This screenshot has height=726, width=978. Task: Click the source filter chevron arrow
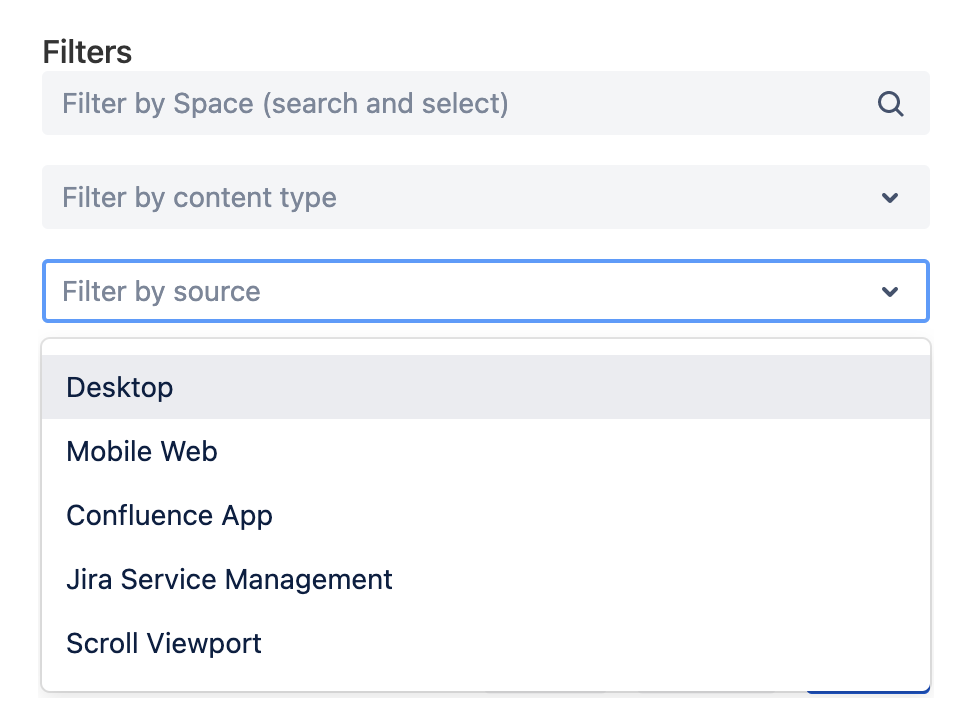[890, 292]
